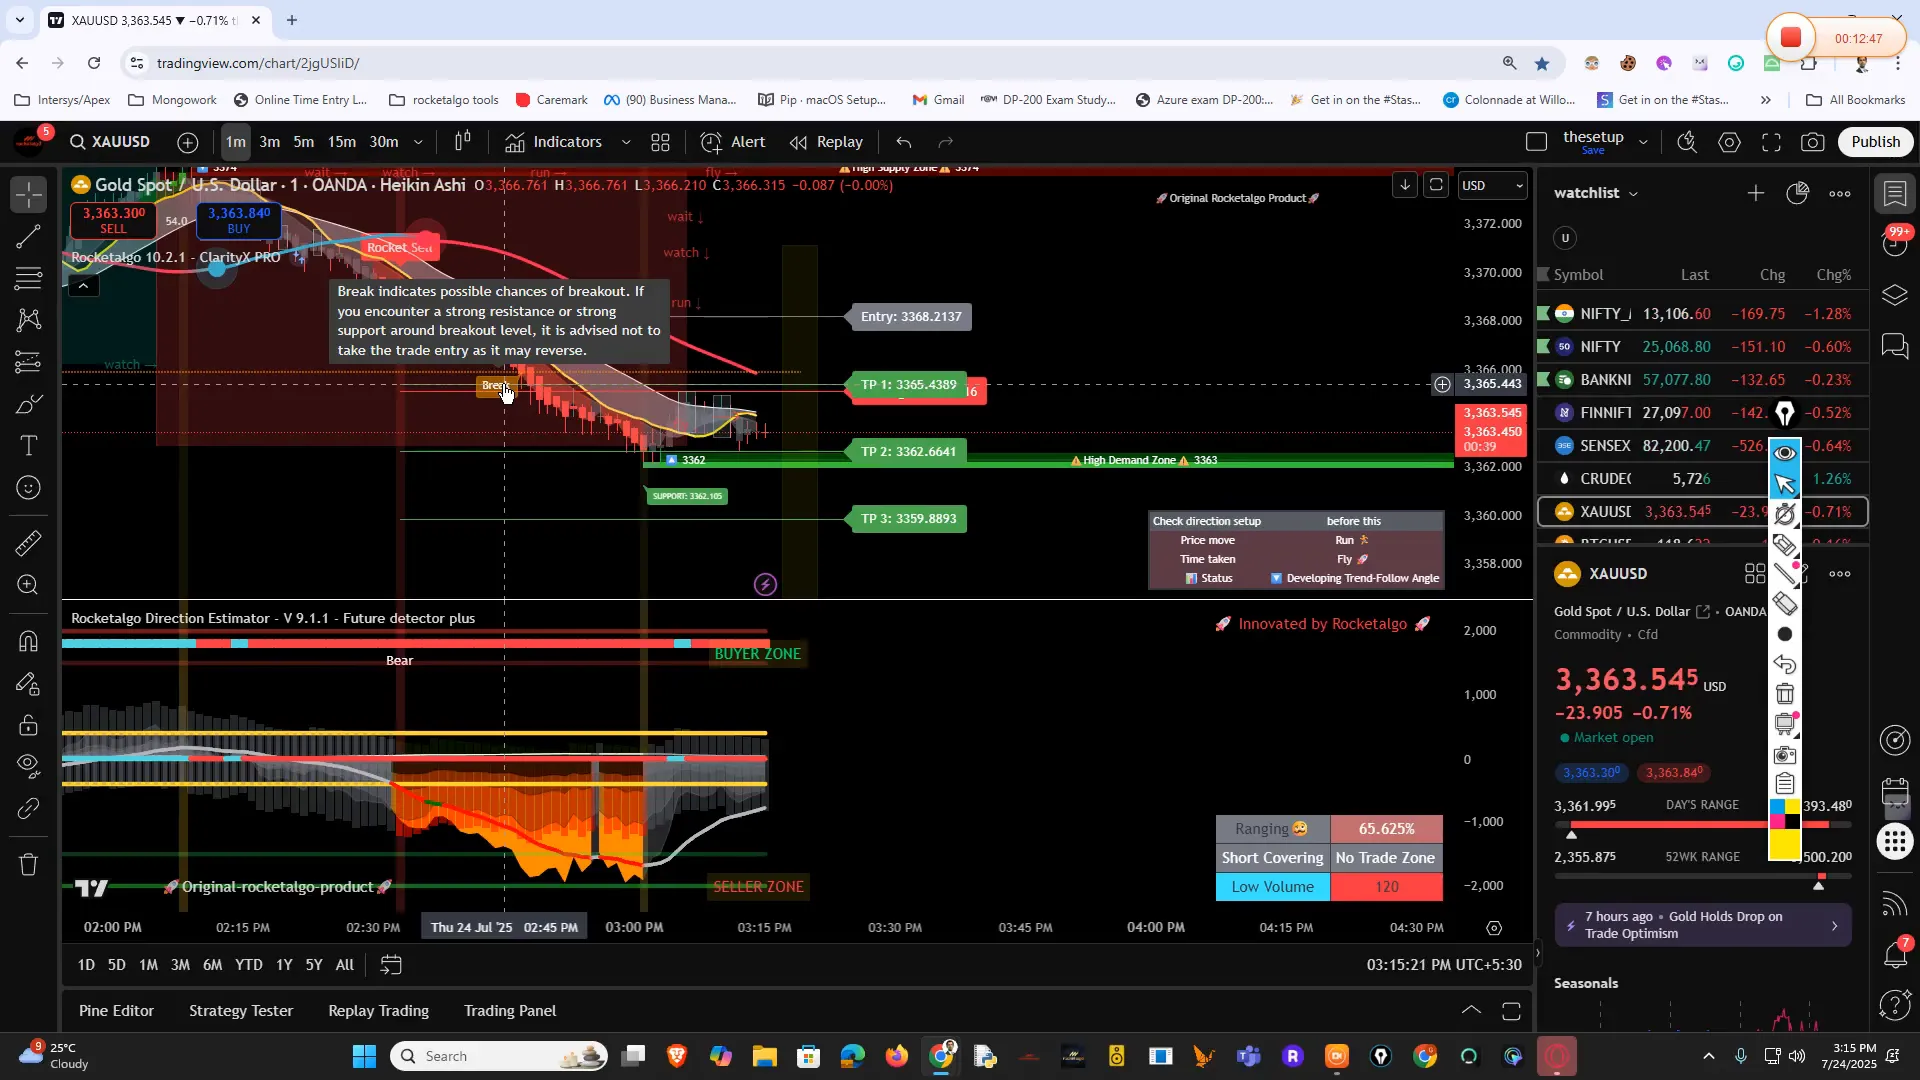Viewport: 1920px width, 1080px height.
Task: Open the USD currency dropdown
Action: tap(1491, 185)
